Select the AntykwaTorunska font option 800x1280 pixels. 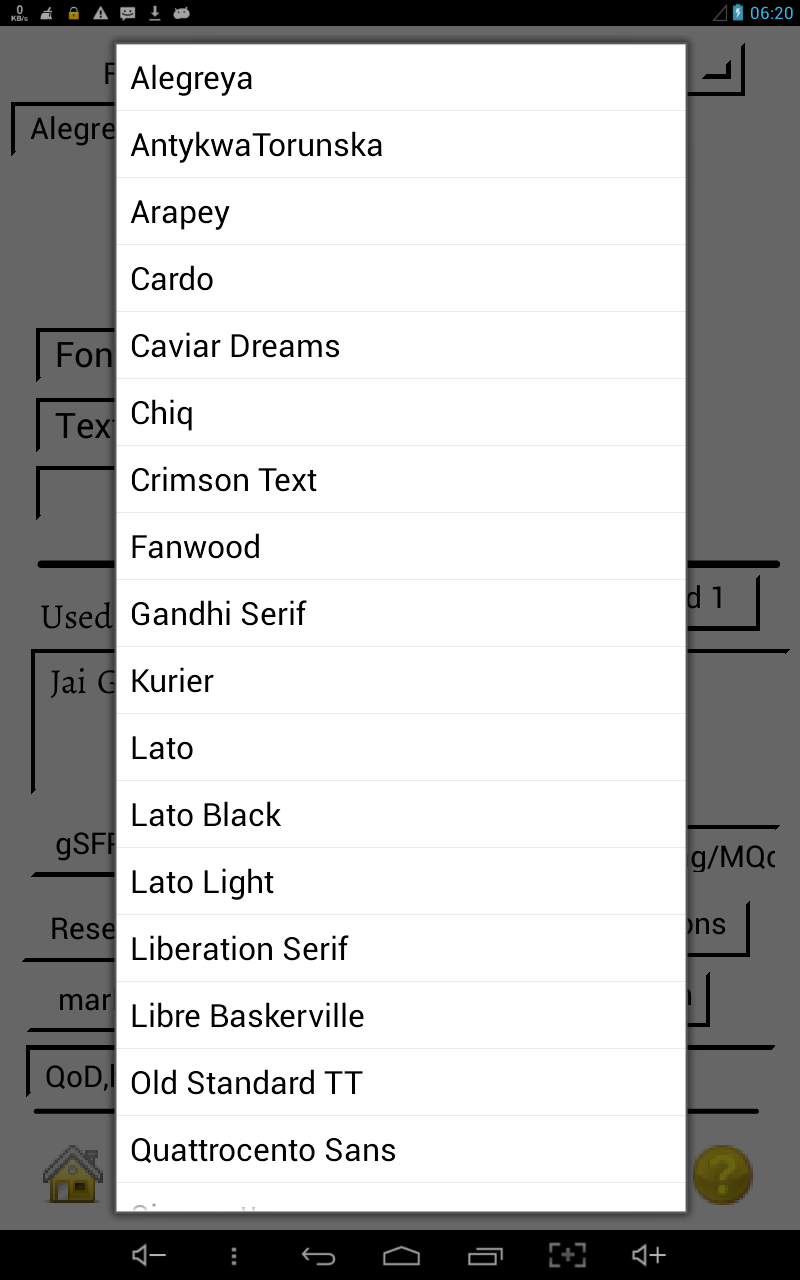tap(400, 145)
